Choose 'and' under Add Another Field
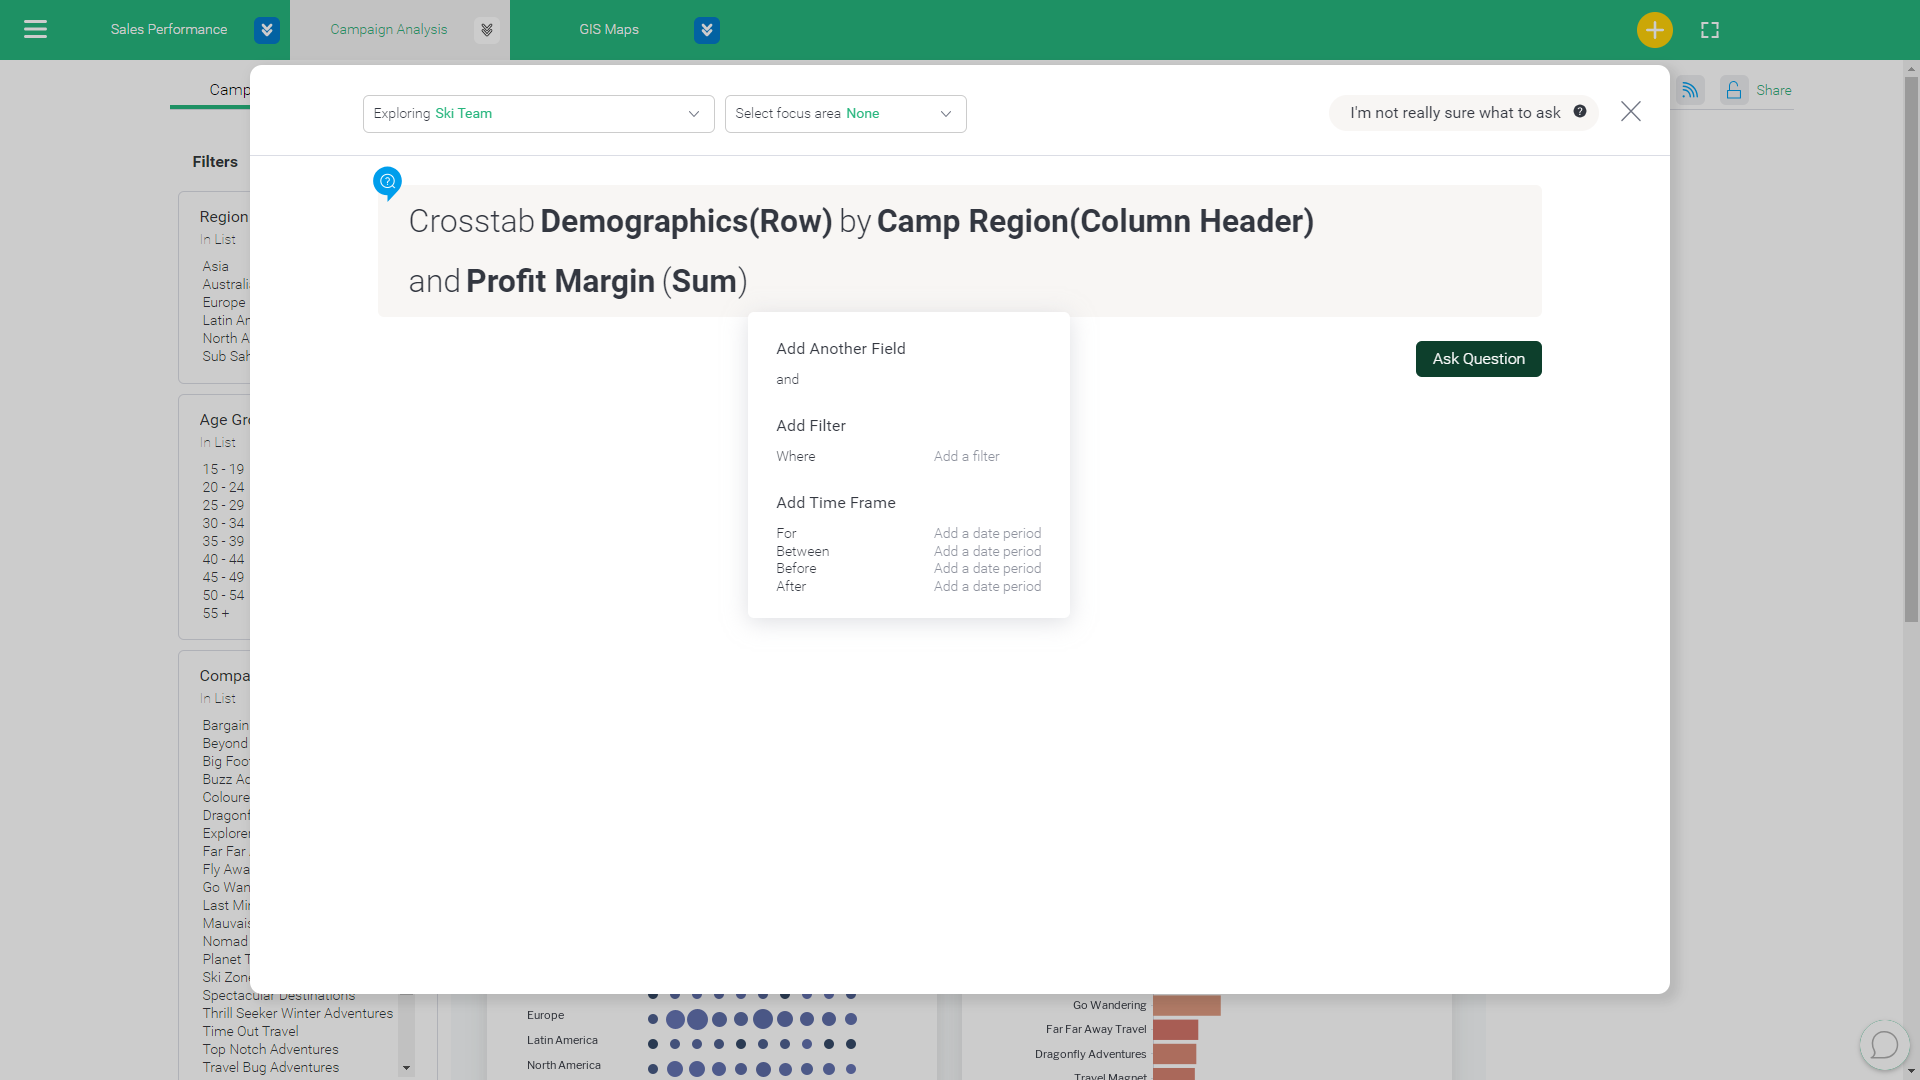1920x1080 pixels. point(788,379)
